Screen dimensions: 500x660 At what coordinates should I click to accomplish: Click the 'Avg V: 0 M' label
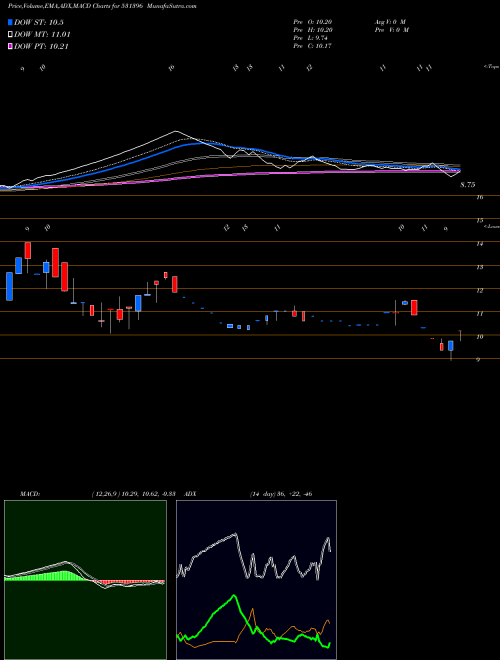click(390, 22)
